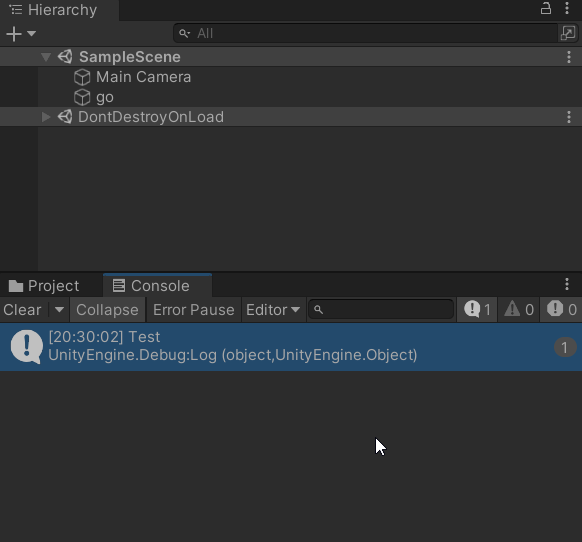The height and width of the screenshot is (542, 582).
Task: Click the plus icon to create object
Action: click(x=14, y=34)
